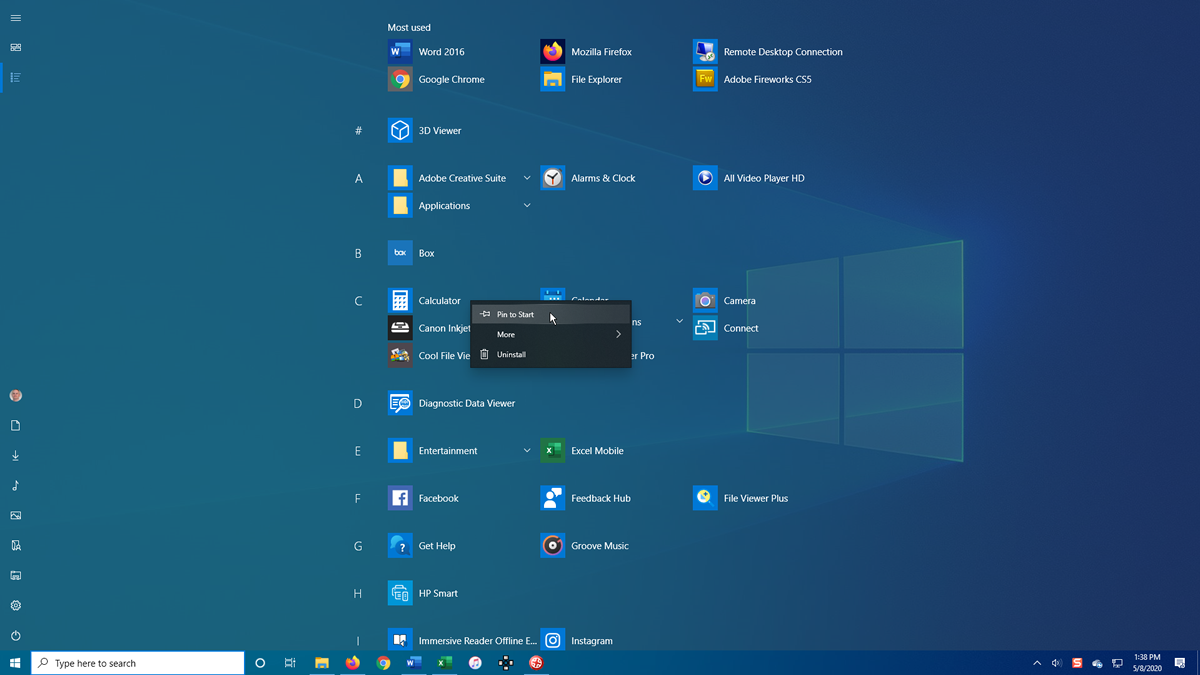The height and width of the screenshot is (675, 1200).
Task: Launch Remote Desktop Connection
Action: [x=768, y=52]
